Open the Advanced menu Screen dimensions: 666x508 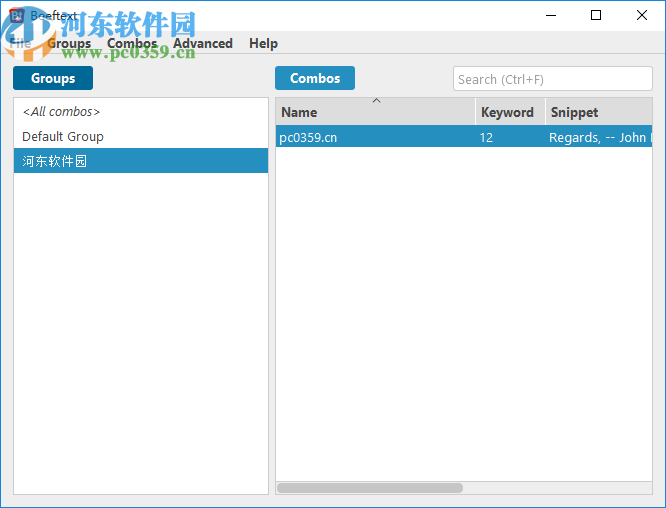click(203, 43)
